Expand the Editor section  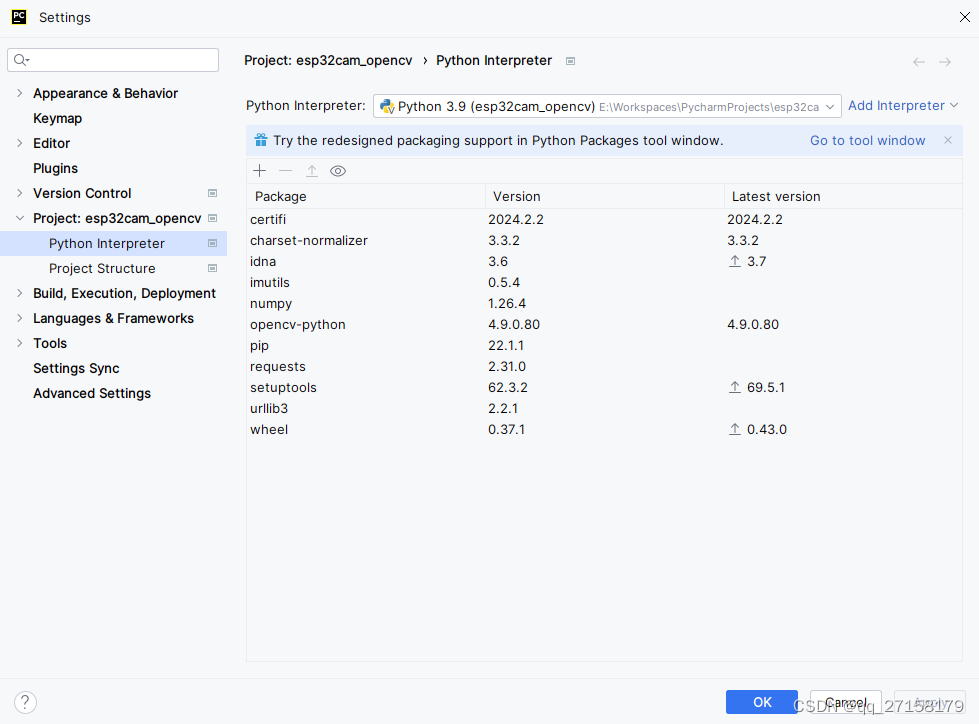(x=19, y=143)
